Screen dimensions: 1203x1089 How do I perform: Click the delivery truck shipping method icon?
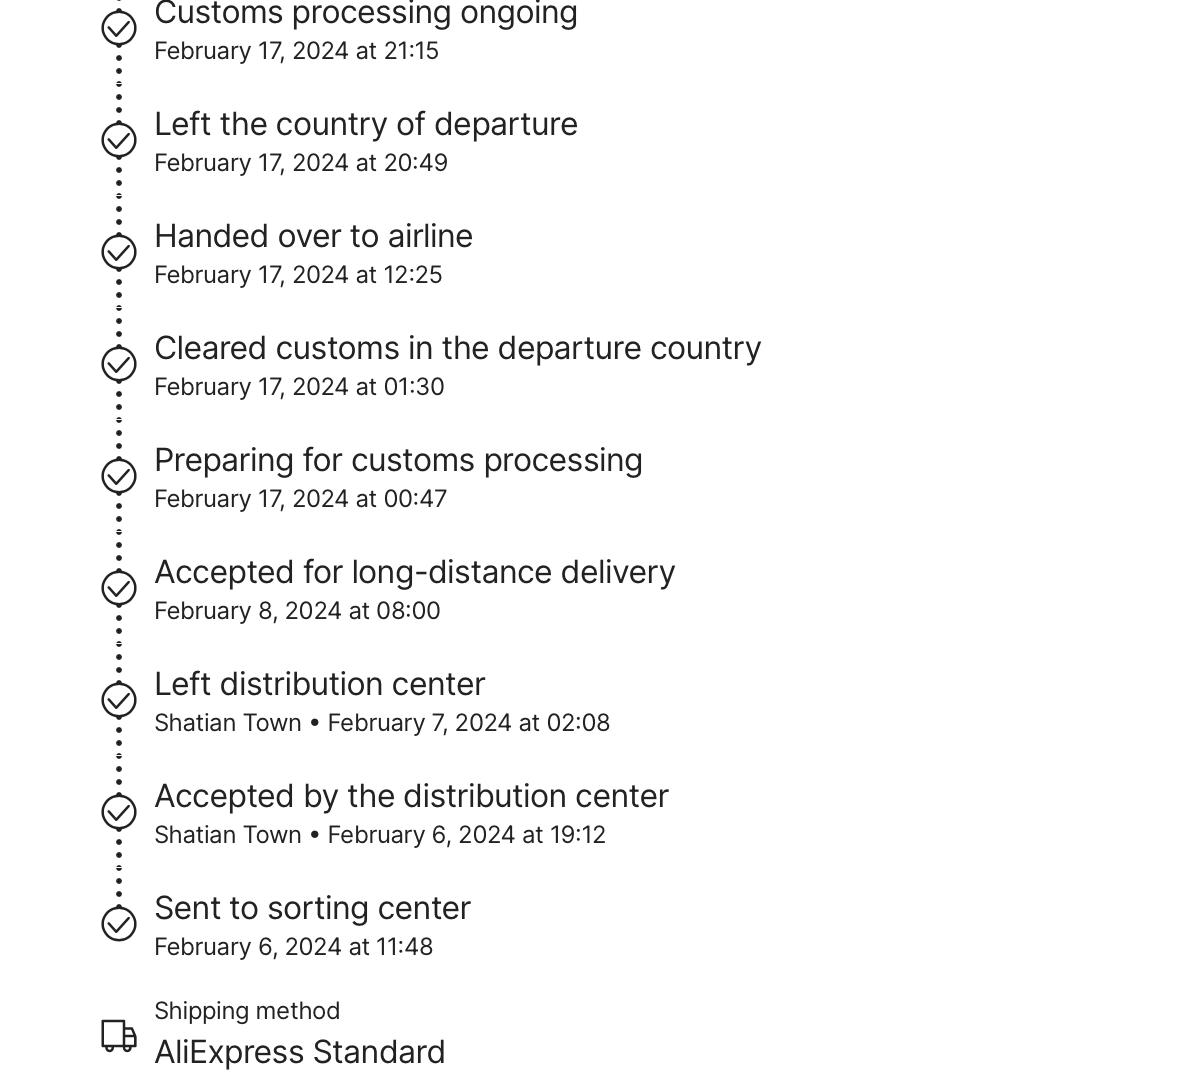click(x=119, y=1036)
